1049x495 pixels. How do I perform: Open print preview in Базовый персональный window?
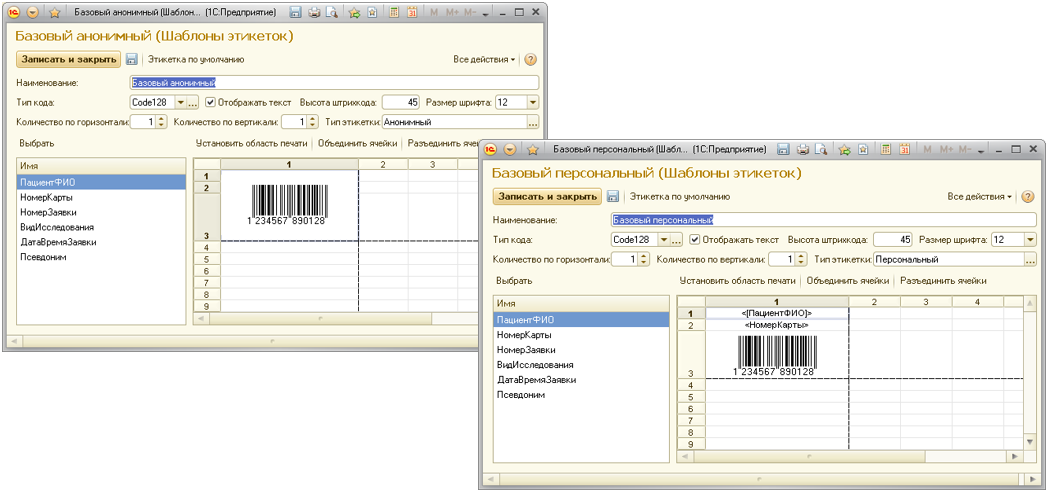820,148
